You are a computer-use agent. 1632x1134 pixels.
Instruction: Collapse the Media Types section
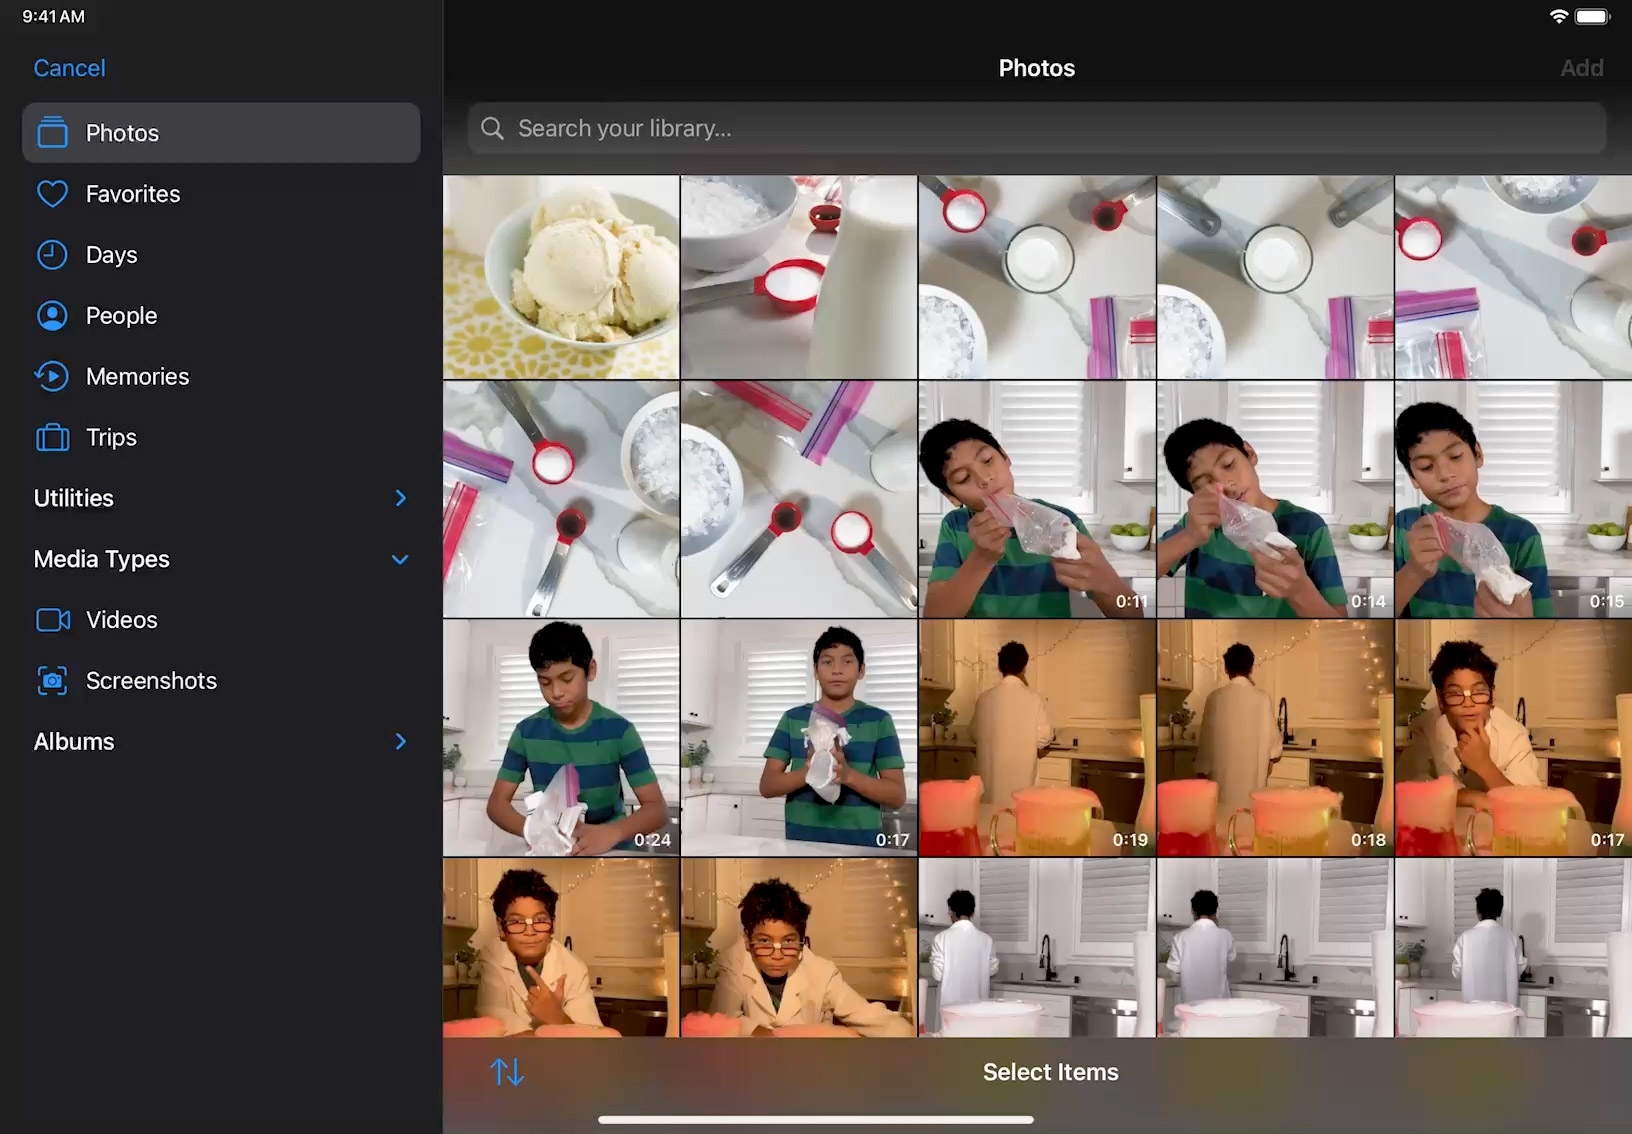pyautogui.click(x=400, y=559)
